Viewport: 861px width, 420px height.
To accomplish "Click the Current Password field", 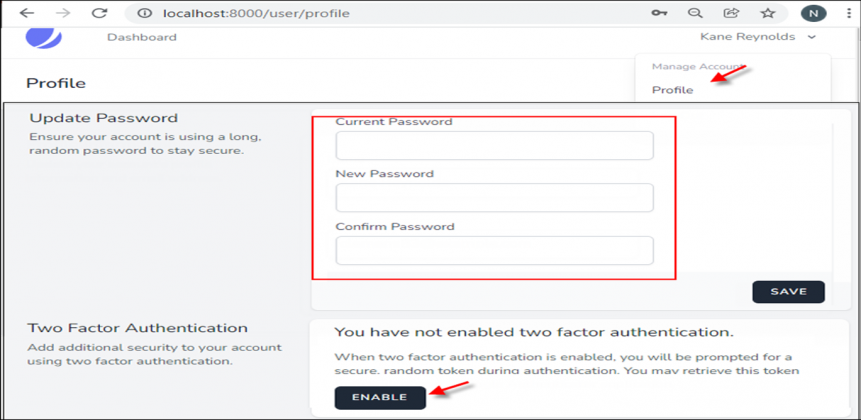I will click(494, 145).
